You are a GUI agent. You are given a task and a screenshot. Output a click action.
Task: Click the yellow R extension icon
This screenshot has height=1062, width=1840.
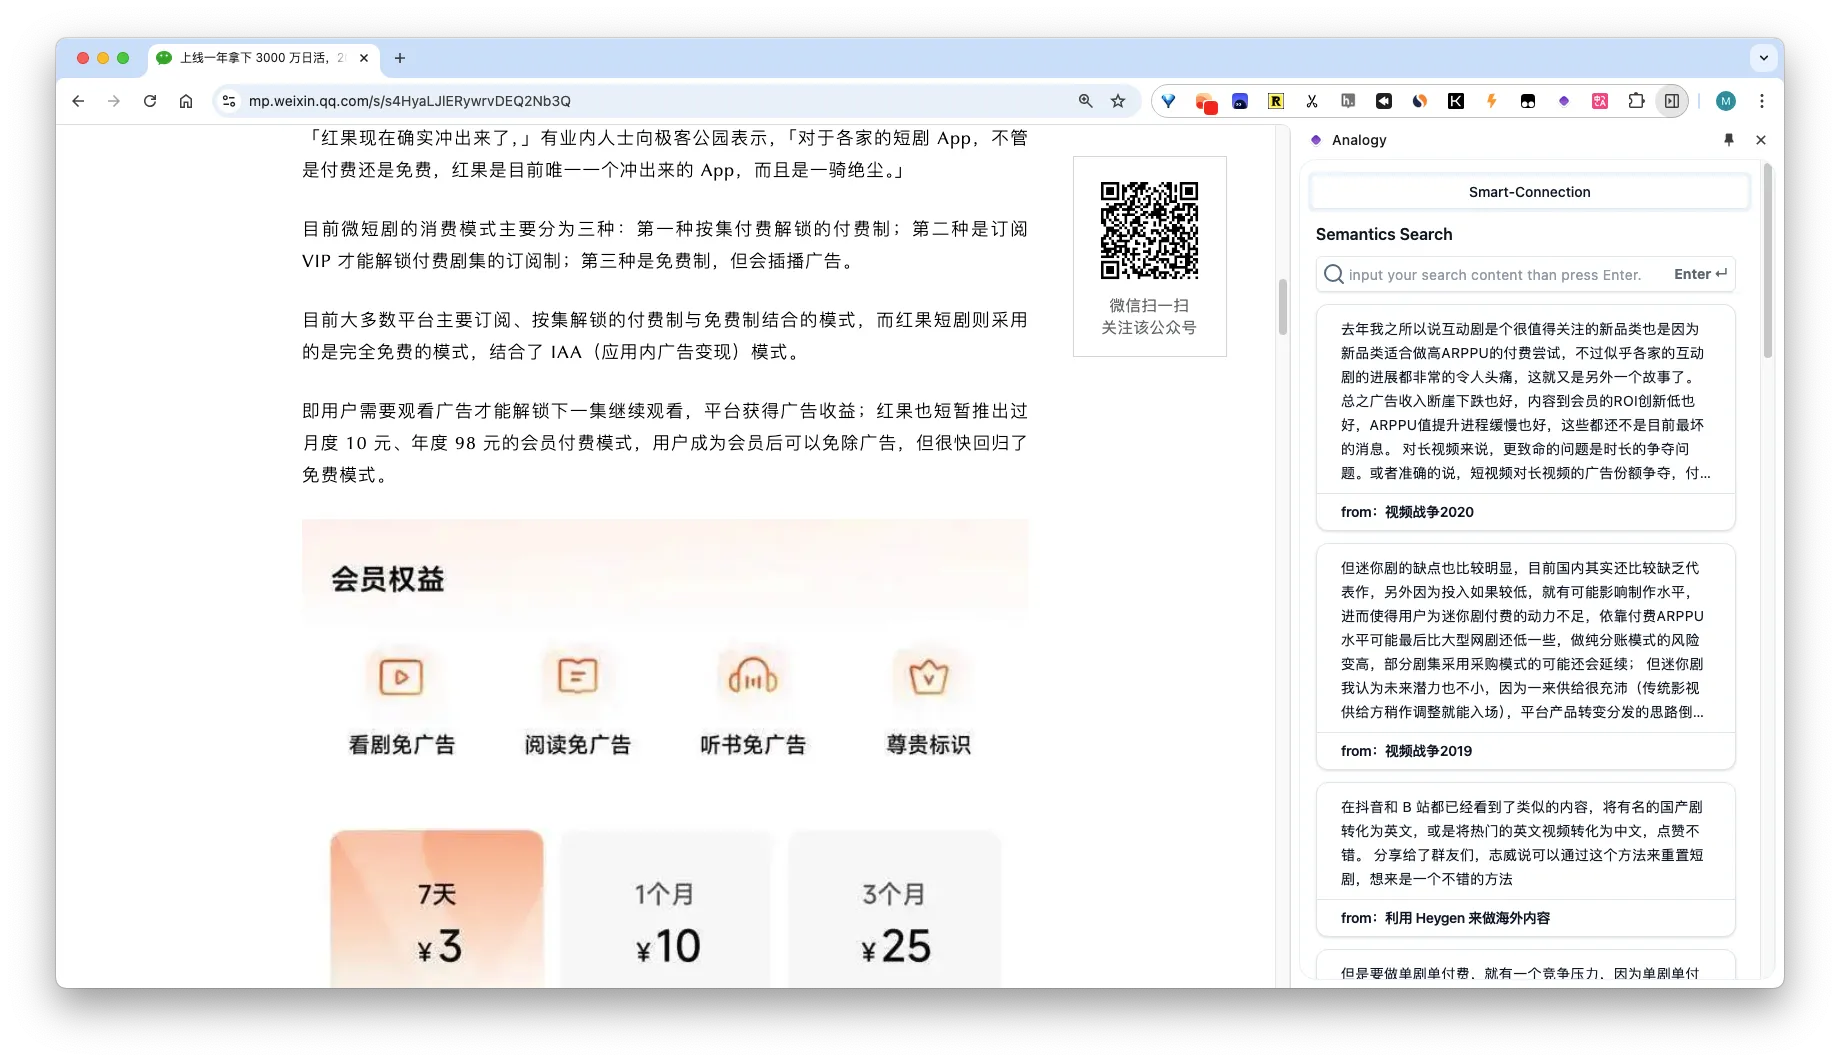pyautogui.click(x=1276, y=101)
